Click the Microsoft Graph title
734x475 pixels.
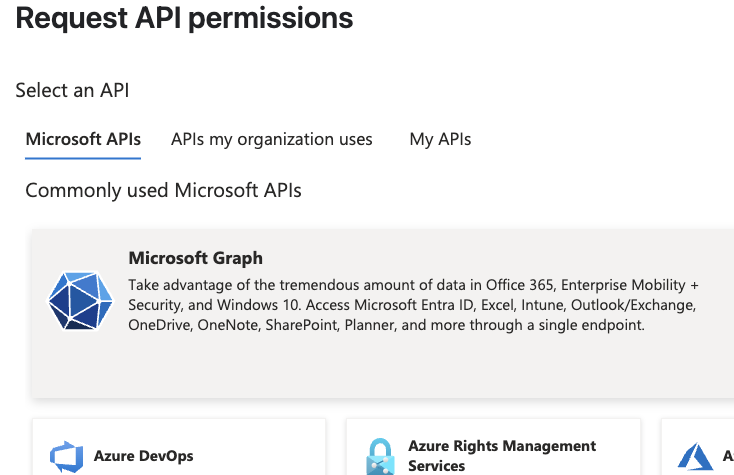pos(196,258)
